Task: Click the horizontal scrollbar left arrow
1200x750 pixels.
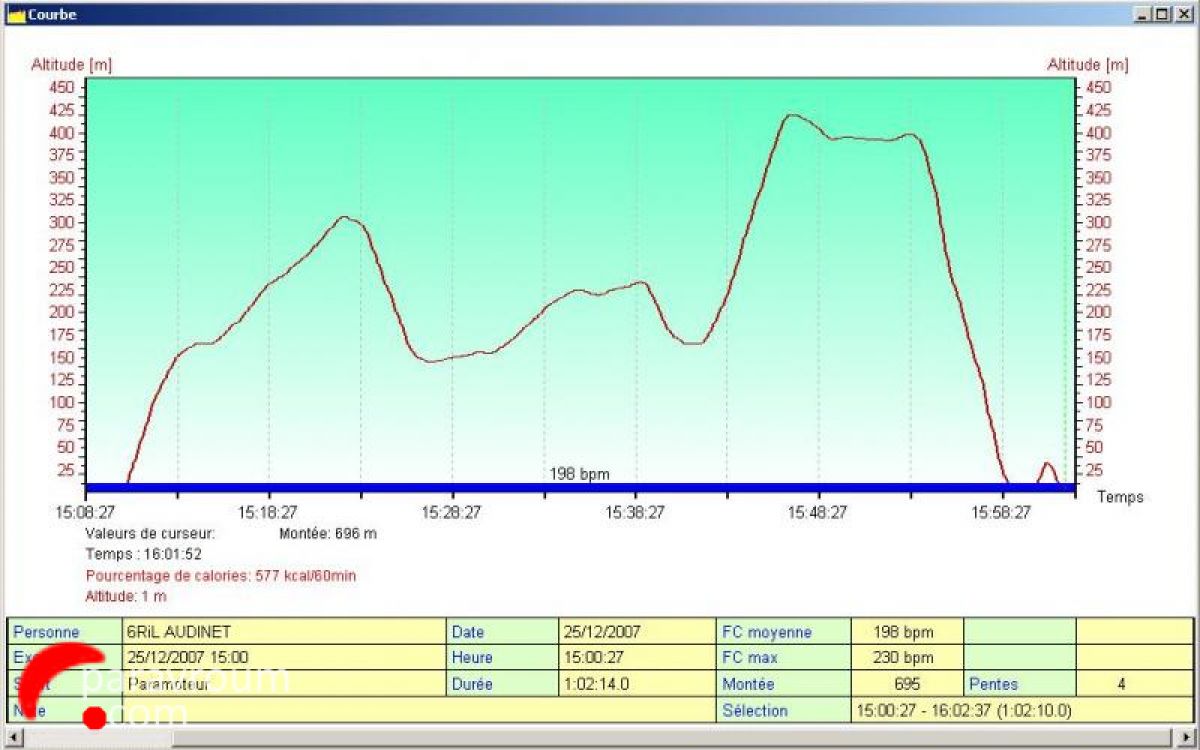Action: click(11, 739)
